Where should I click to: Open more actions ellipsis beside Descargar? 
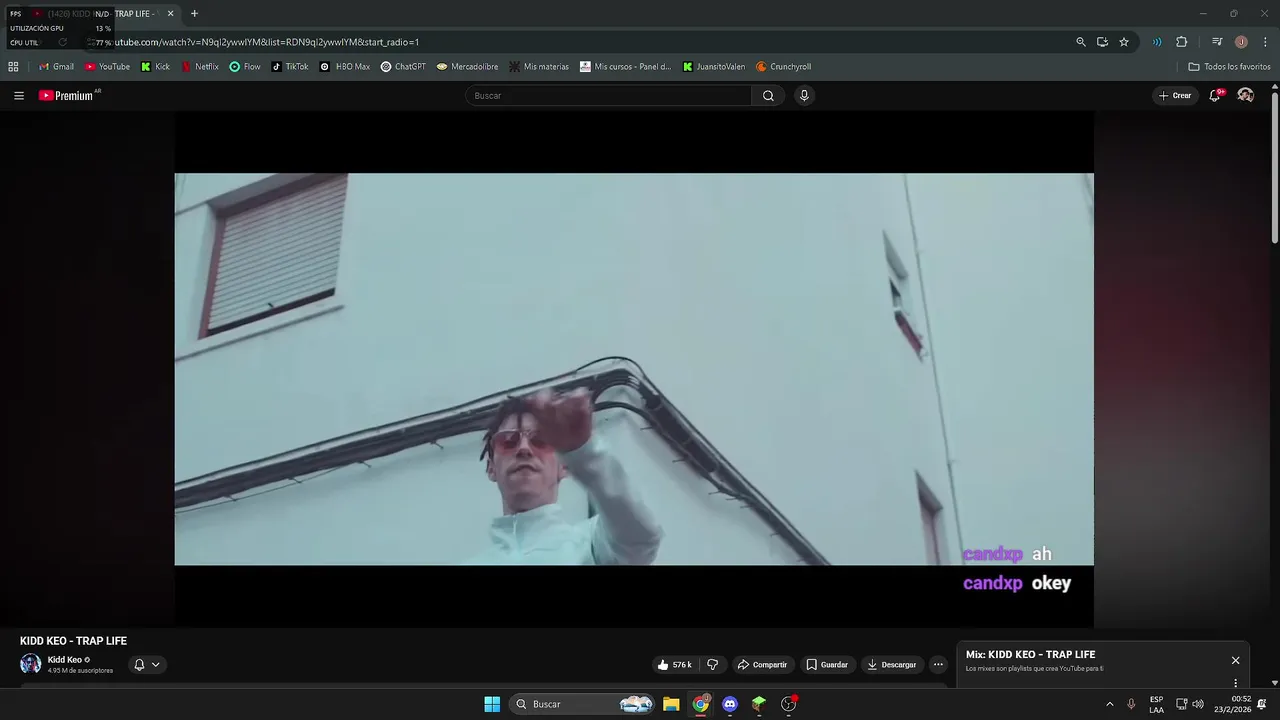point(938,665)
